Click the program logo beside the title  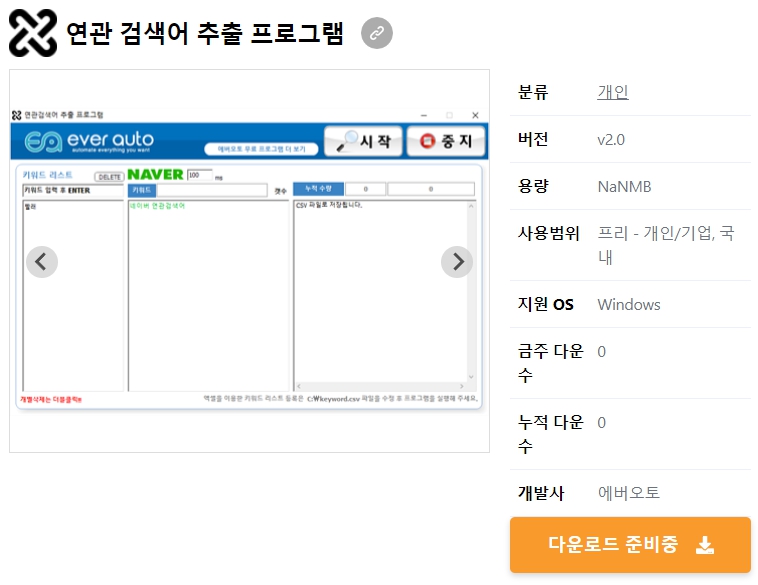coord(33,33)
